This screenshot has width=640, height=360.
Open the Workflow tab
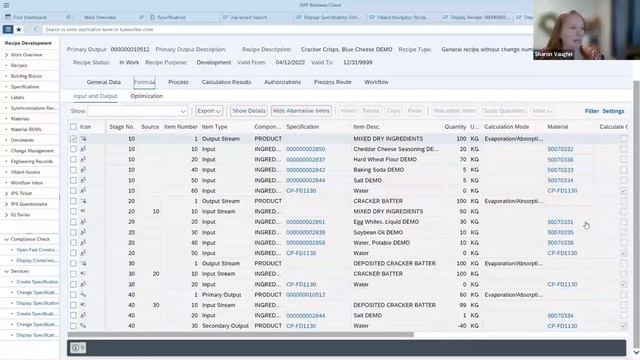[x=376, y=82]
